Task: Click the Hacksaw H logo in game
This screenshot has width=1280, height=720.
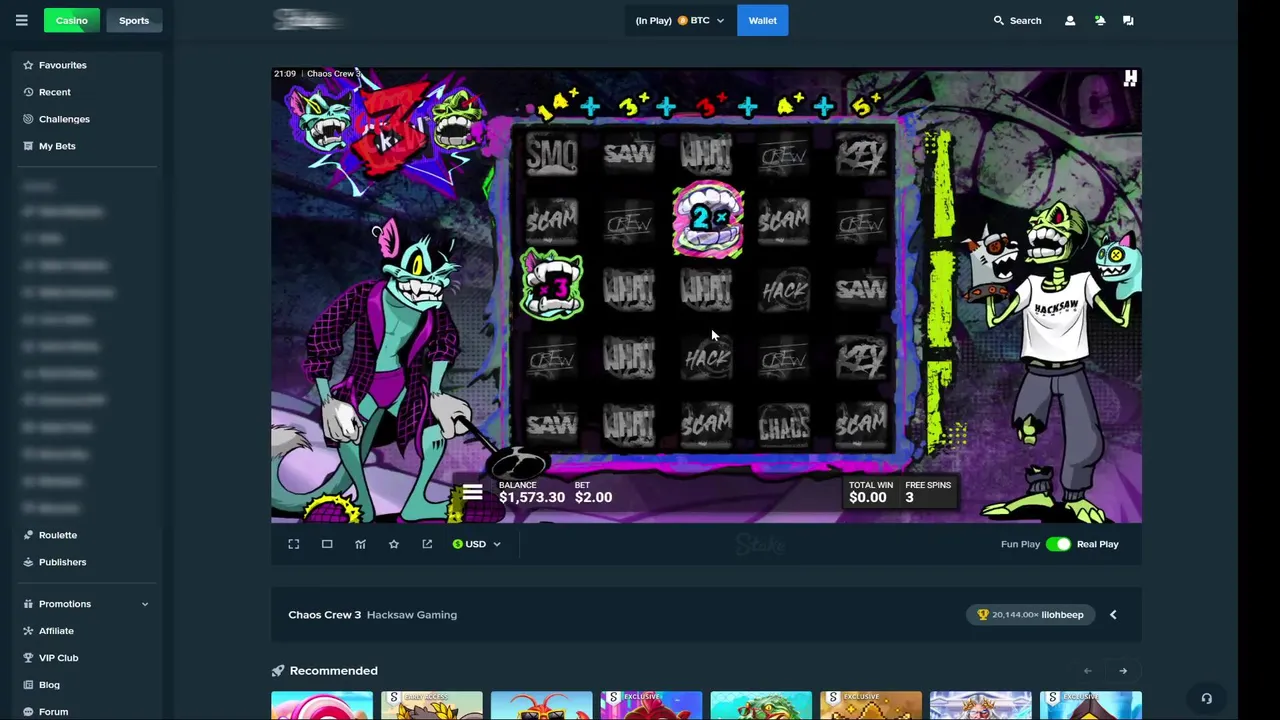Action: [1130, 79]
